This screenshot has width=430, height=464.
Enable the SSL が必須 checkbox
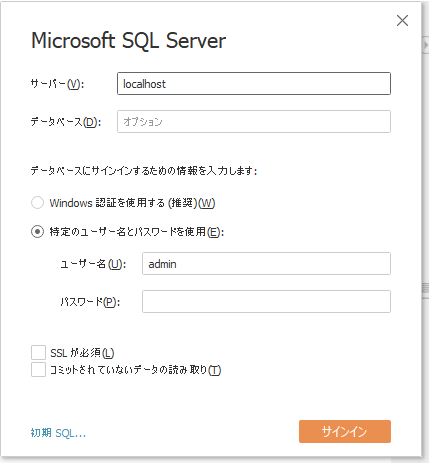click(38, 353)
